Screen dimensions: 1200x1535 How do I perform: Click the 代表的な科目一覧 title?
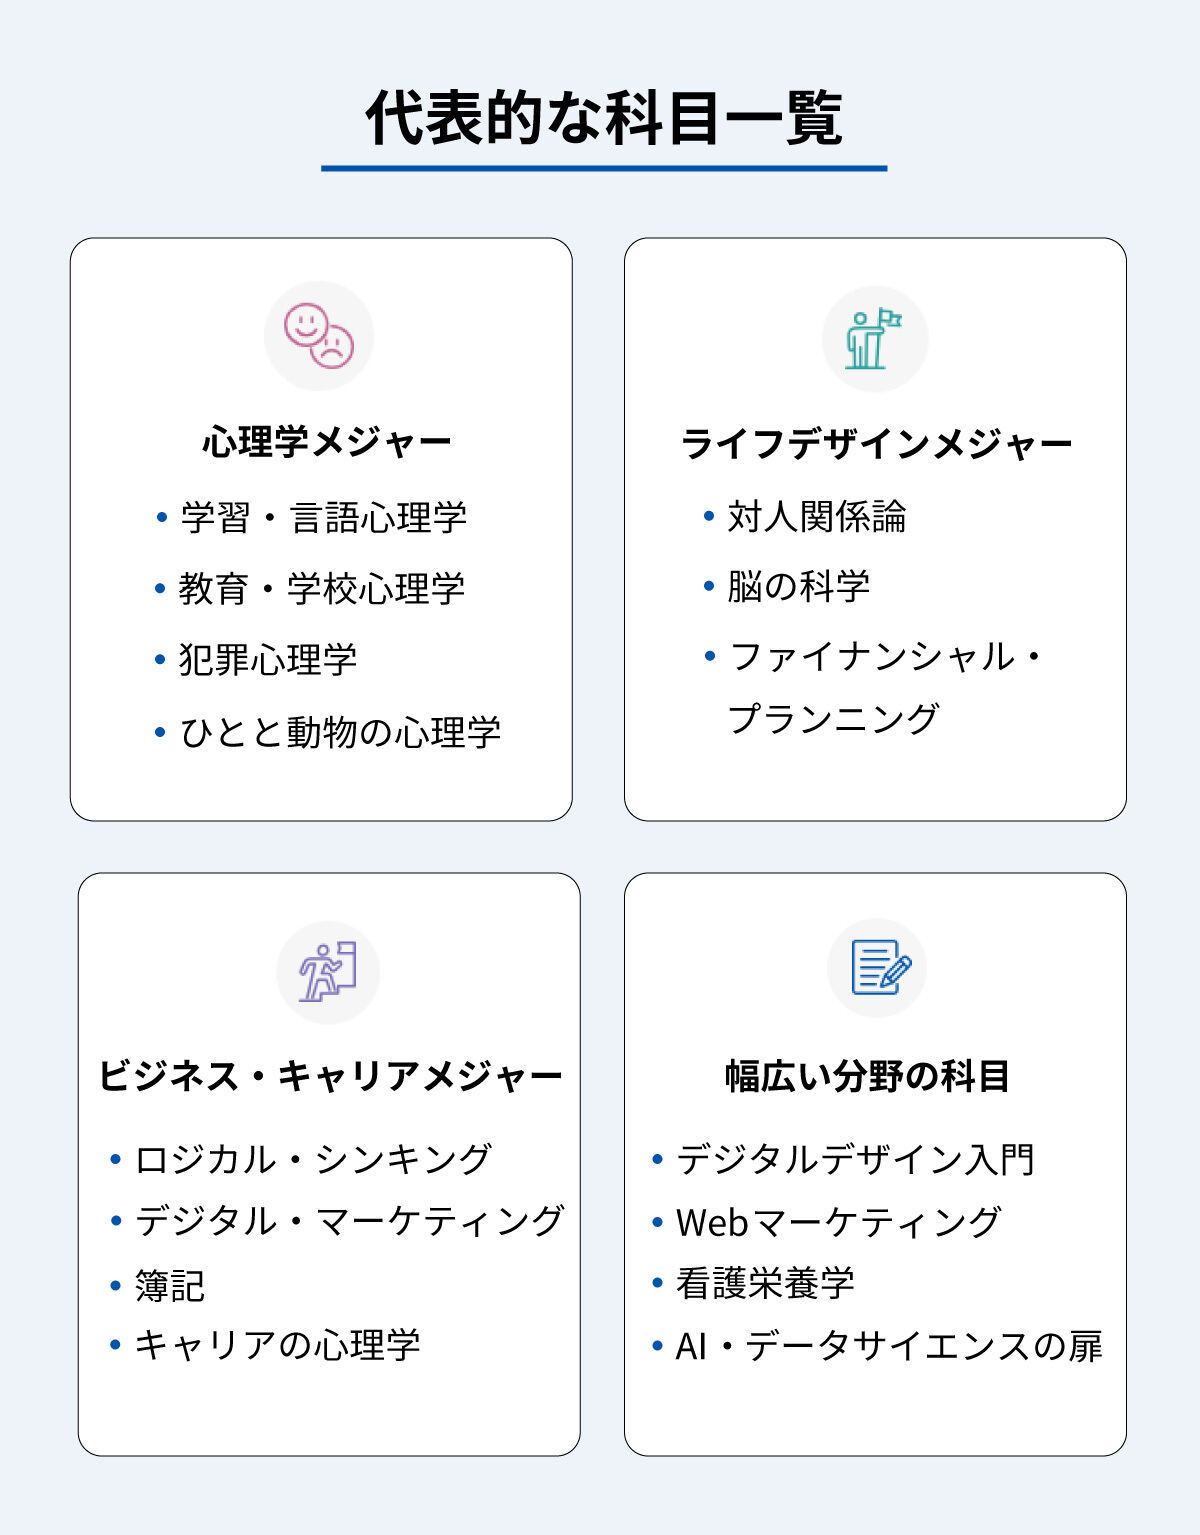(x=604, y=118)
